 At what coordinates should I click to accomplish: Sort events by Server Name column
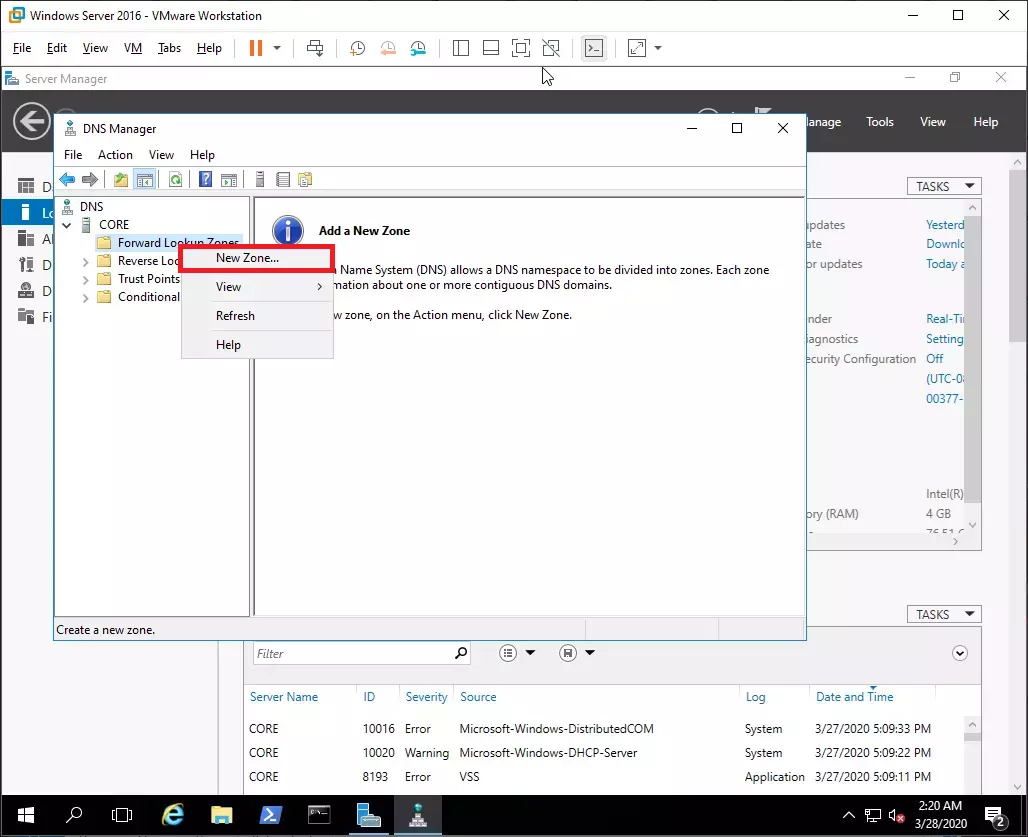point(284,697)
